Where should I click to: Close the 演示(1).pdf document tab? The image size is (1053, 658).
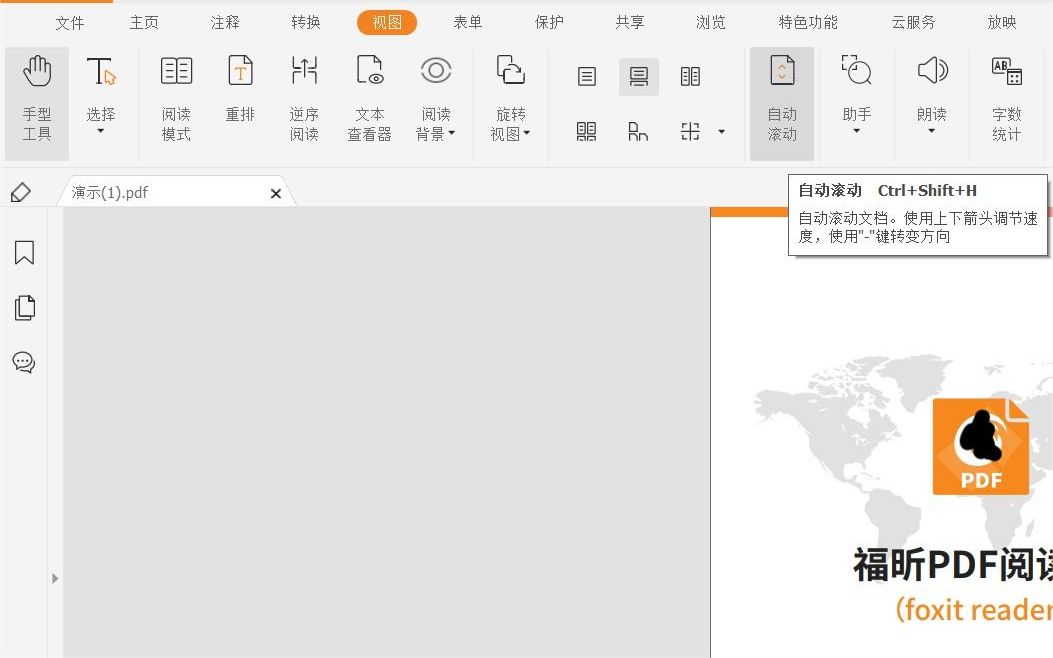[x=276, y=193]
